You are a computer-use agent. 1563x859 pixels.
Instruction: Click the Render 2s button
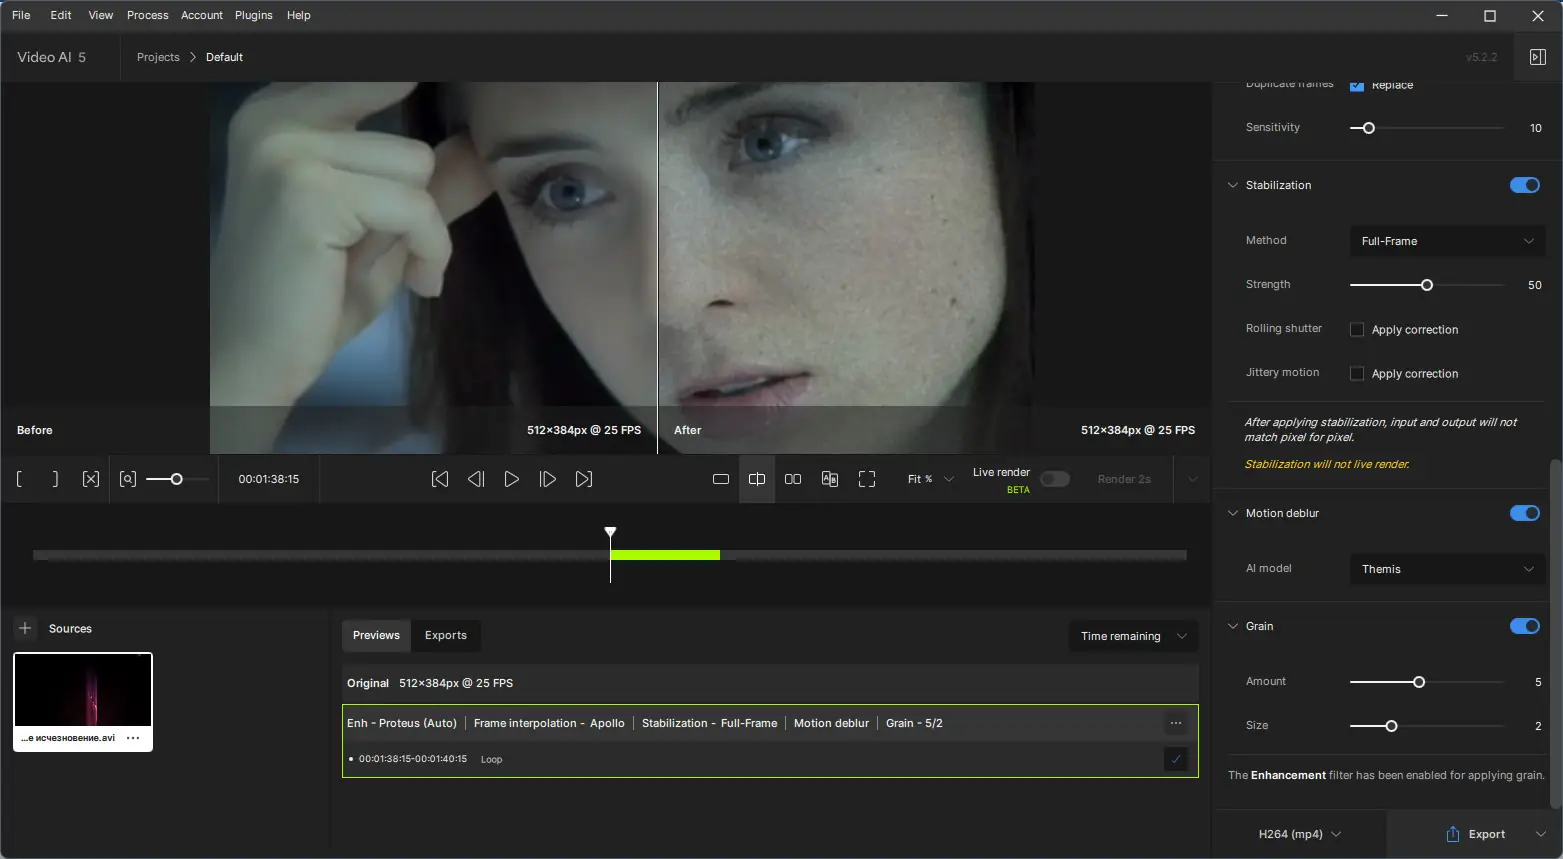click(x=1124, y=479)
